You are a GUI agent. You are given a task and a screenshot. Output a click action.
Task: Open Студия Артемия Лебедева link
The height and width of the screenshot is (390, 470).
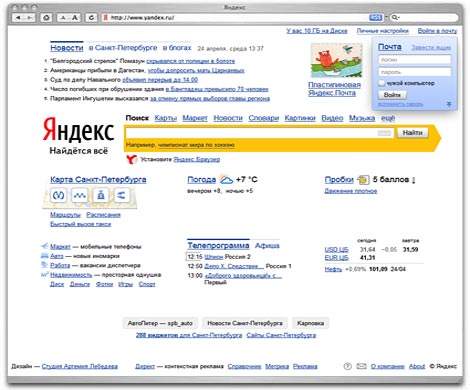pos(80,366)
